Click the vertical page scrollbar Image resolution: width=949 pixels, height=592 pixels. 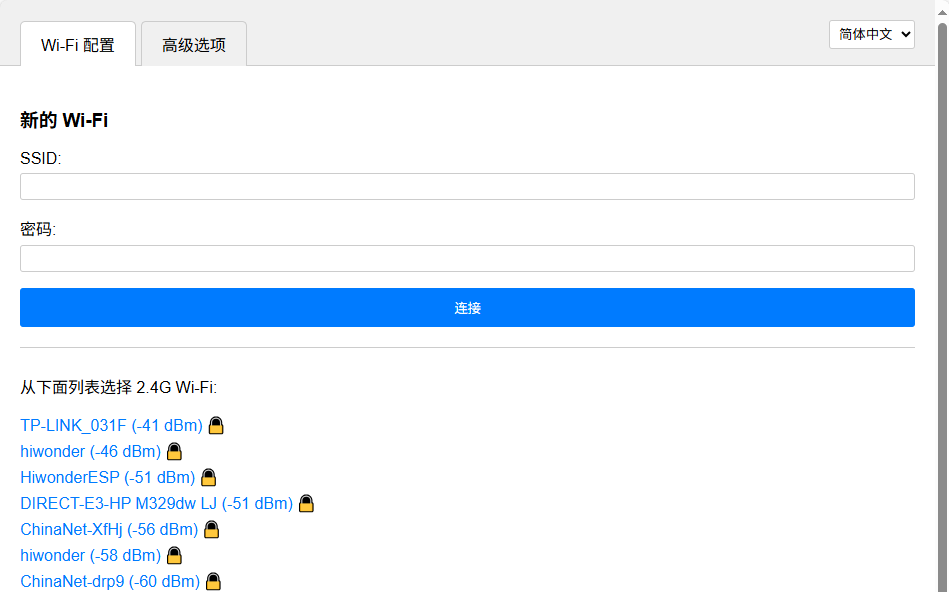942,300
